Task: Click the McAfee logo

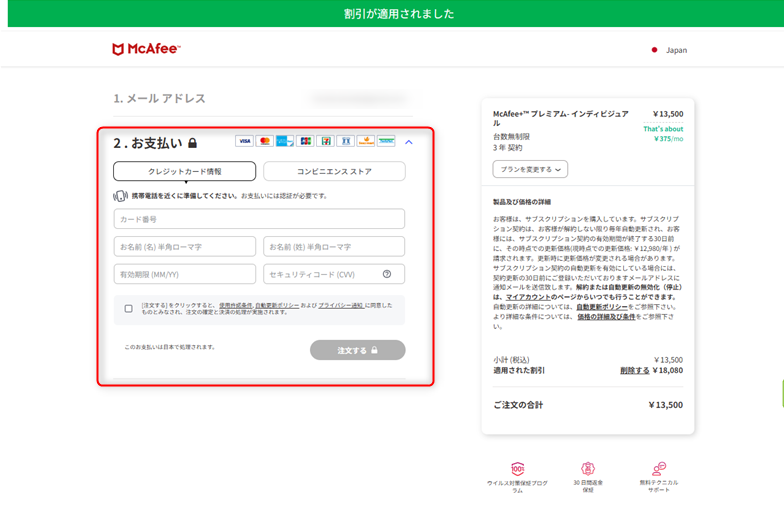Action: [146, 49]
